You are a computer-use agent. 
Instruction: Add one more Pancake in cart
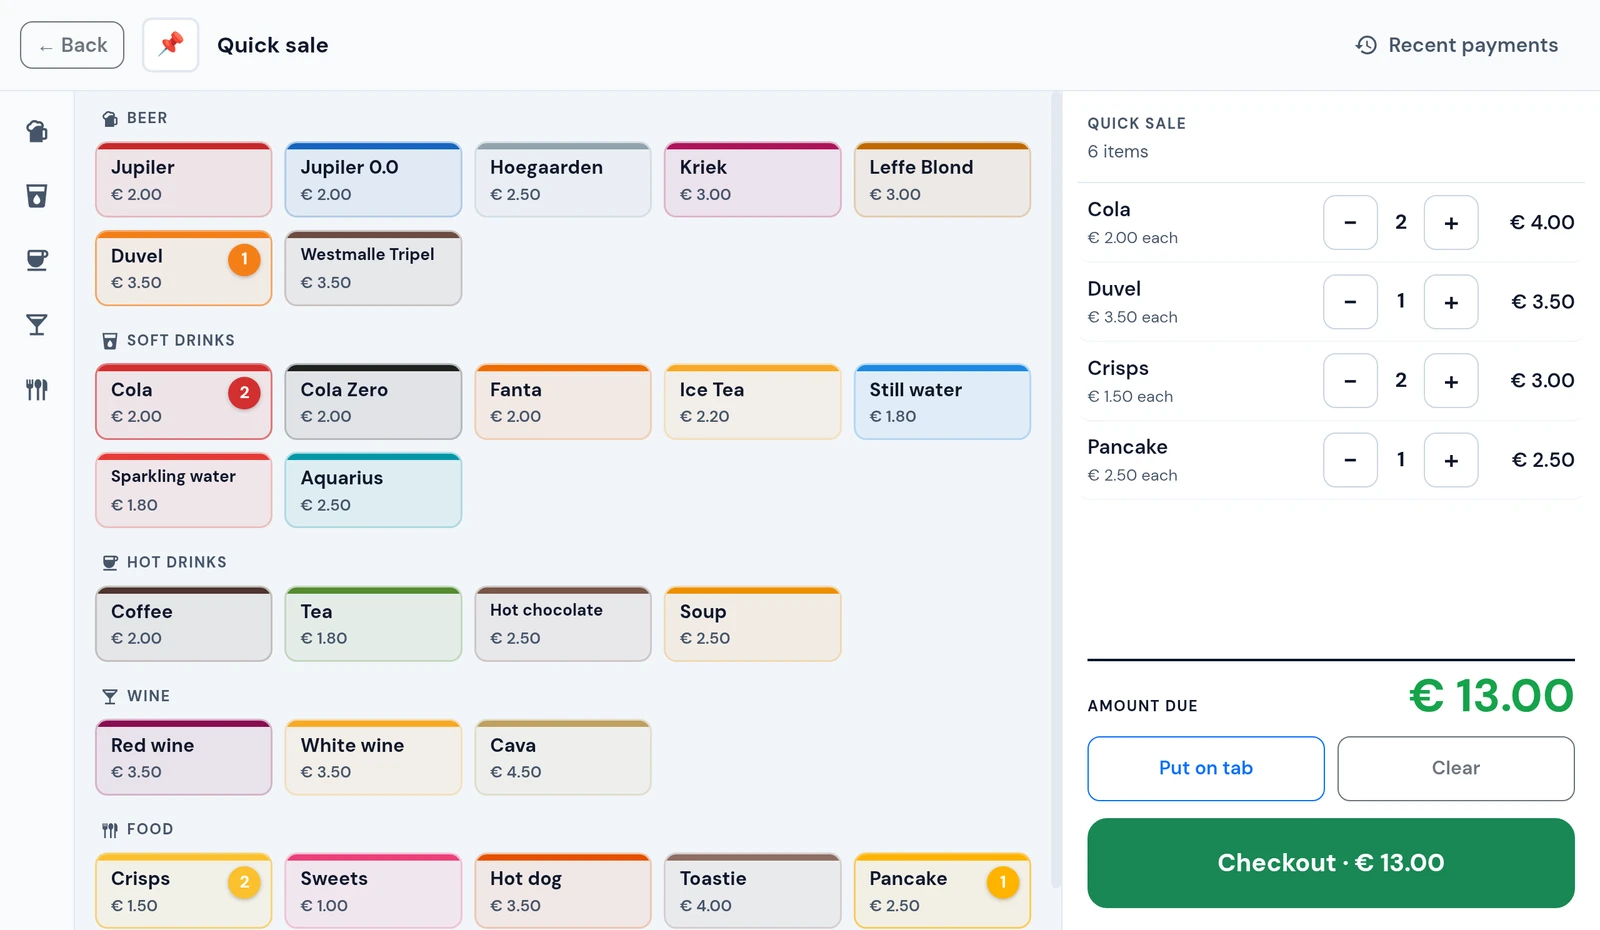click(x=1451, y=460)
